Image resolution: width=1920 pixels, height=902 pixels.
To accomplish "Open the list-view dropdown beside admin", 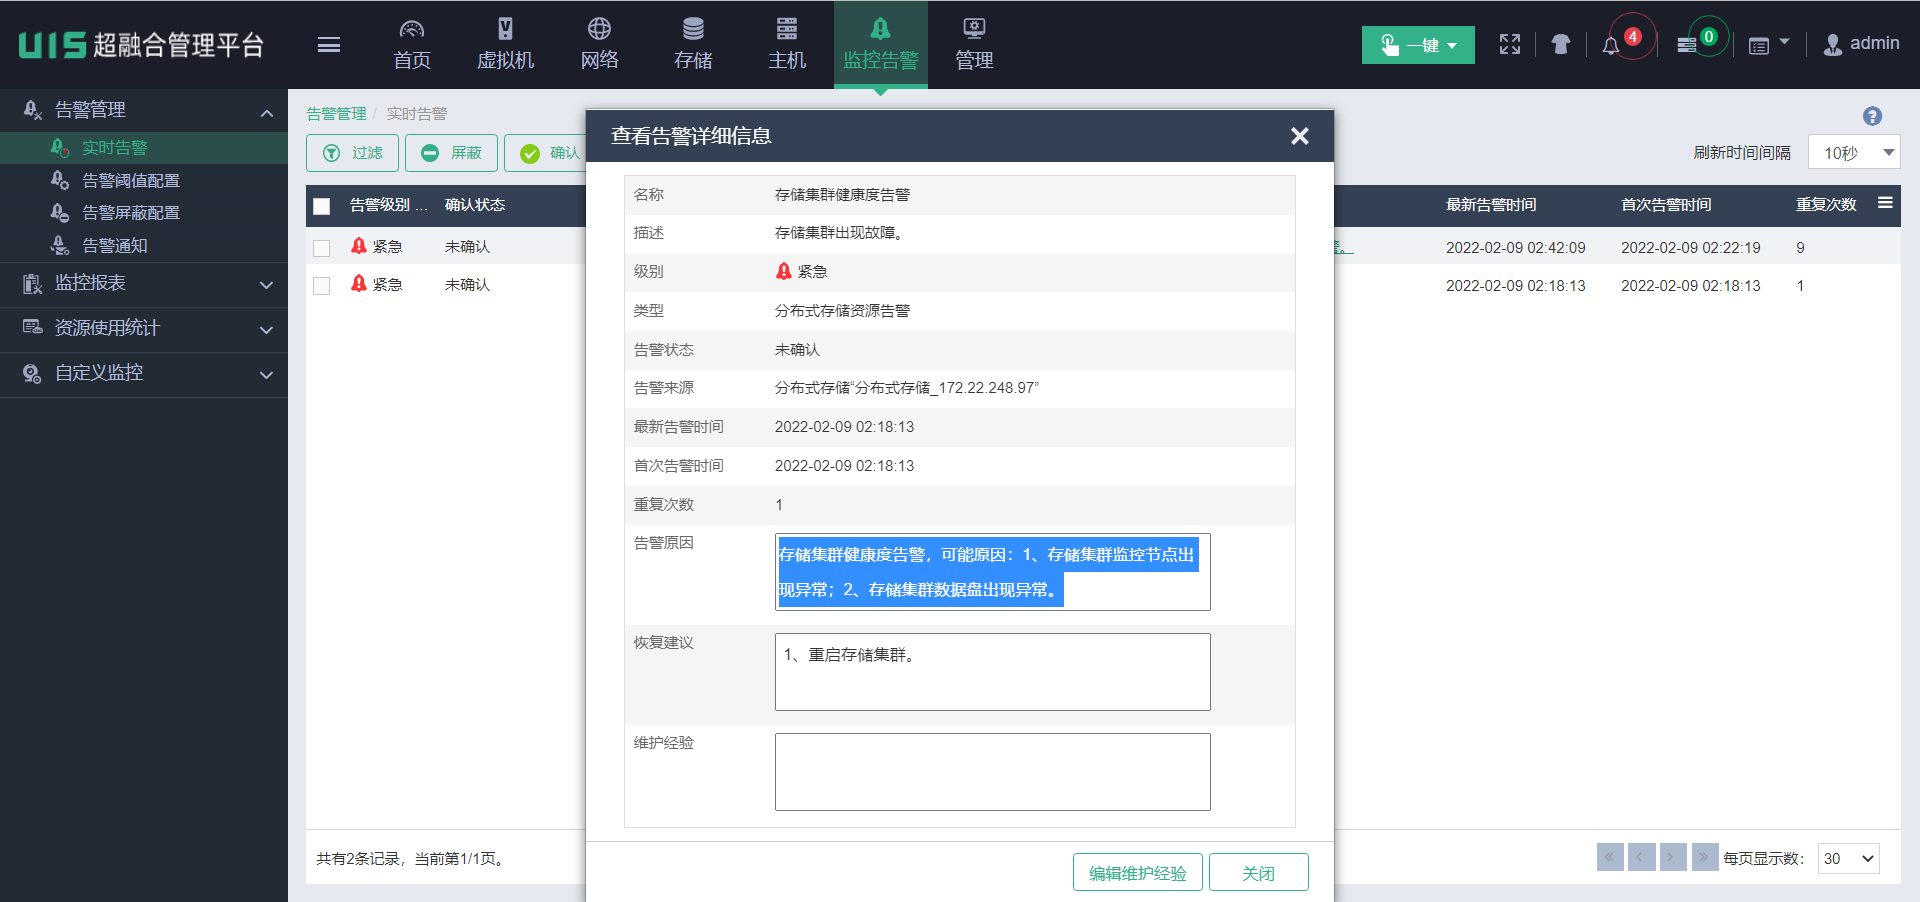I will pos(1768,45).
